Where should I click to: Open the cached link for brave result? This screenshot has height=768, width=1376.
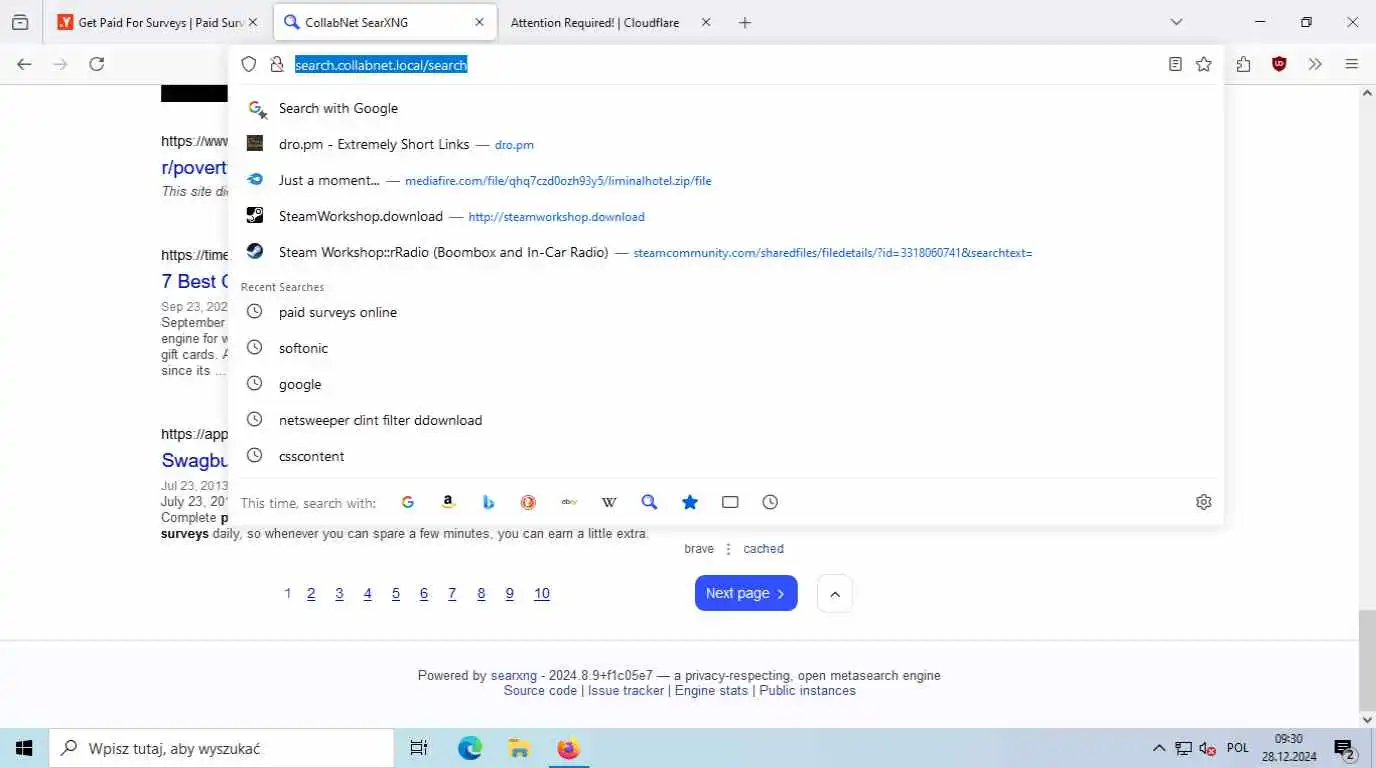(x=763, y=549)
